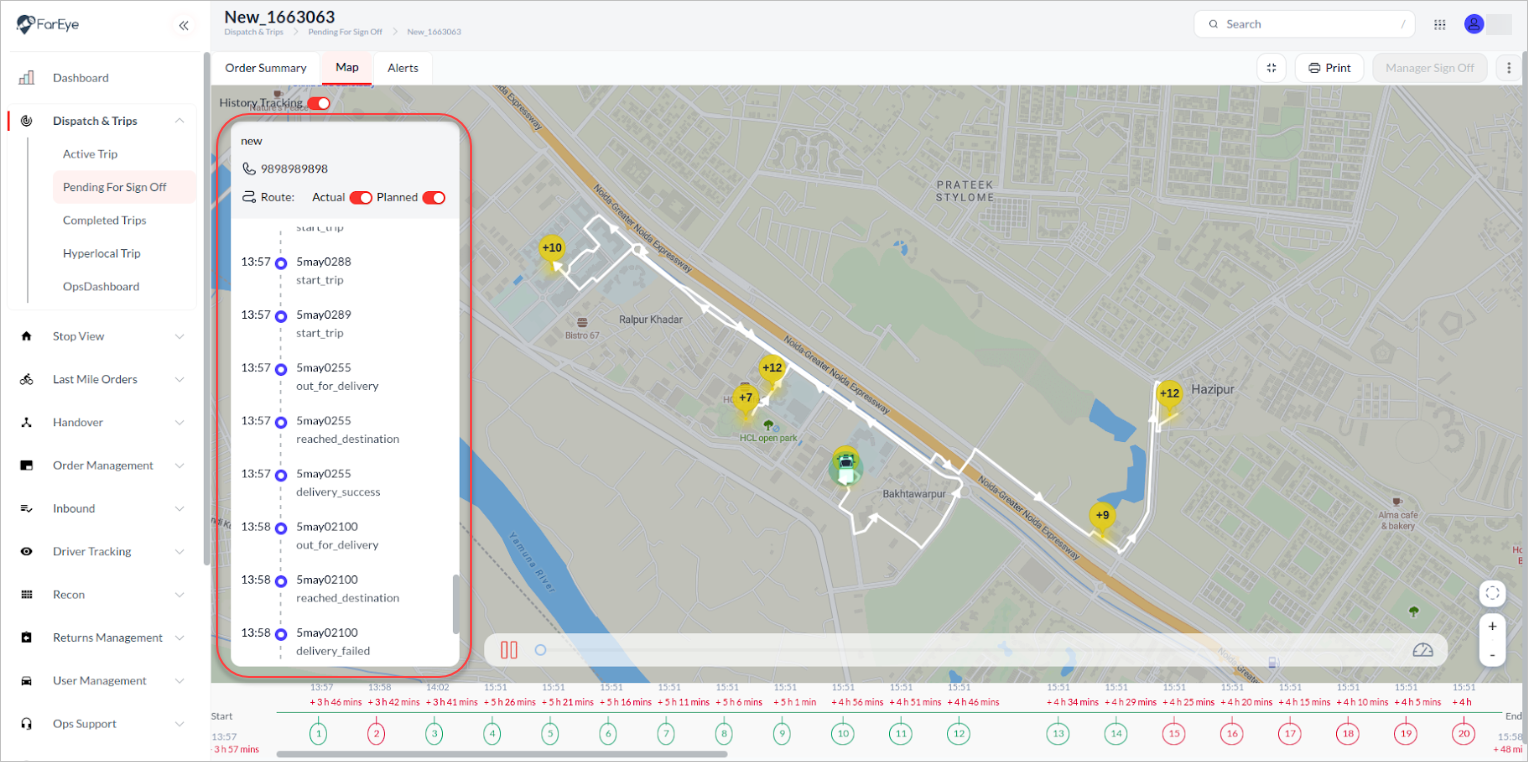
Task: Open the user profile avatar
Action: click(x=1474, y=24)
